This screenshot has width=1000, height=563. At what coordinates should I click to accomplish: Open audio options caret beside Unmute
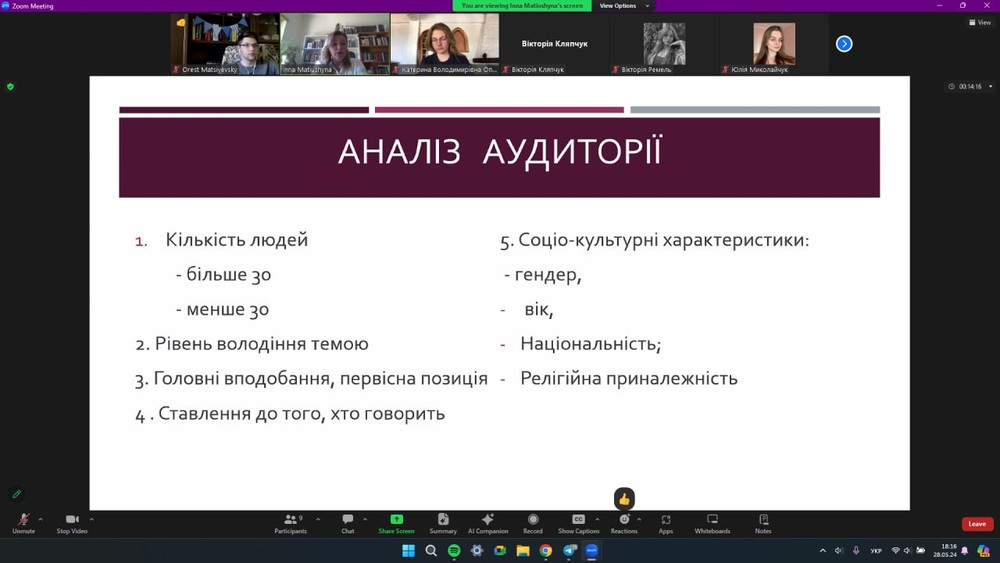(x=41, y=519)
